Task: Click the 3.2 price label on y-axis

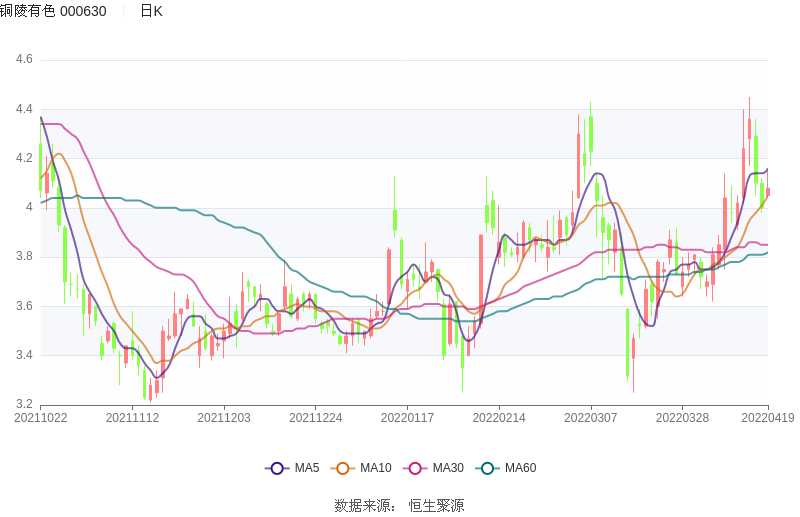Action: click(x=23, y=404)
